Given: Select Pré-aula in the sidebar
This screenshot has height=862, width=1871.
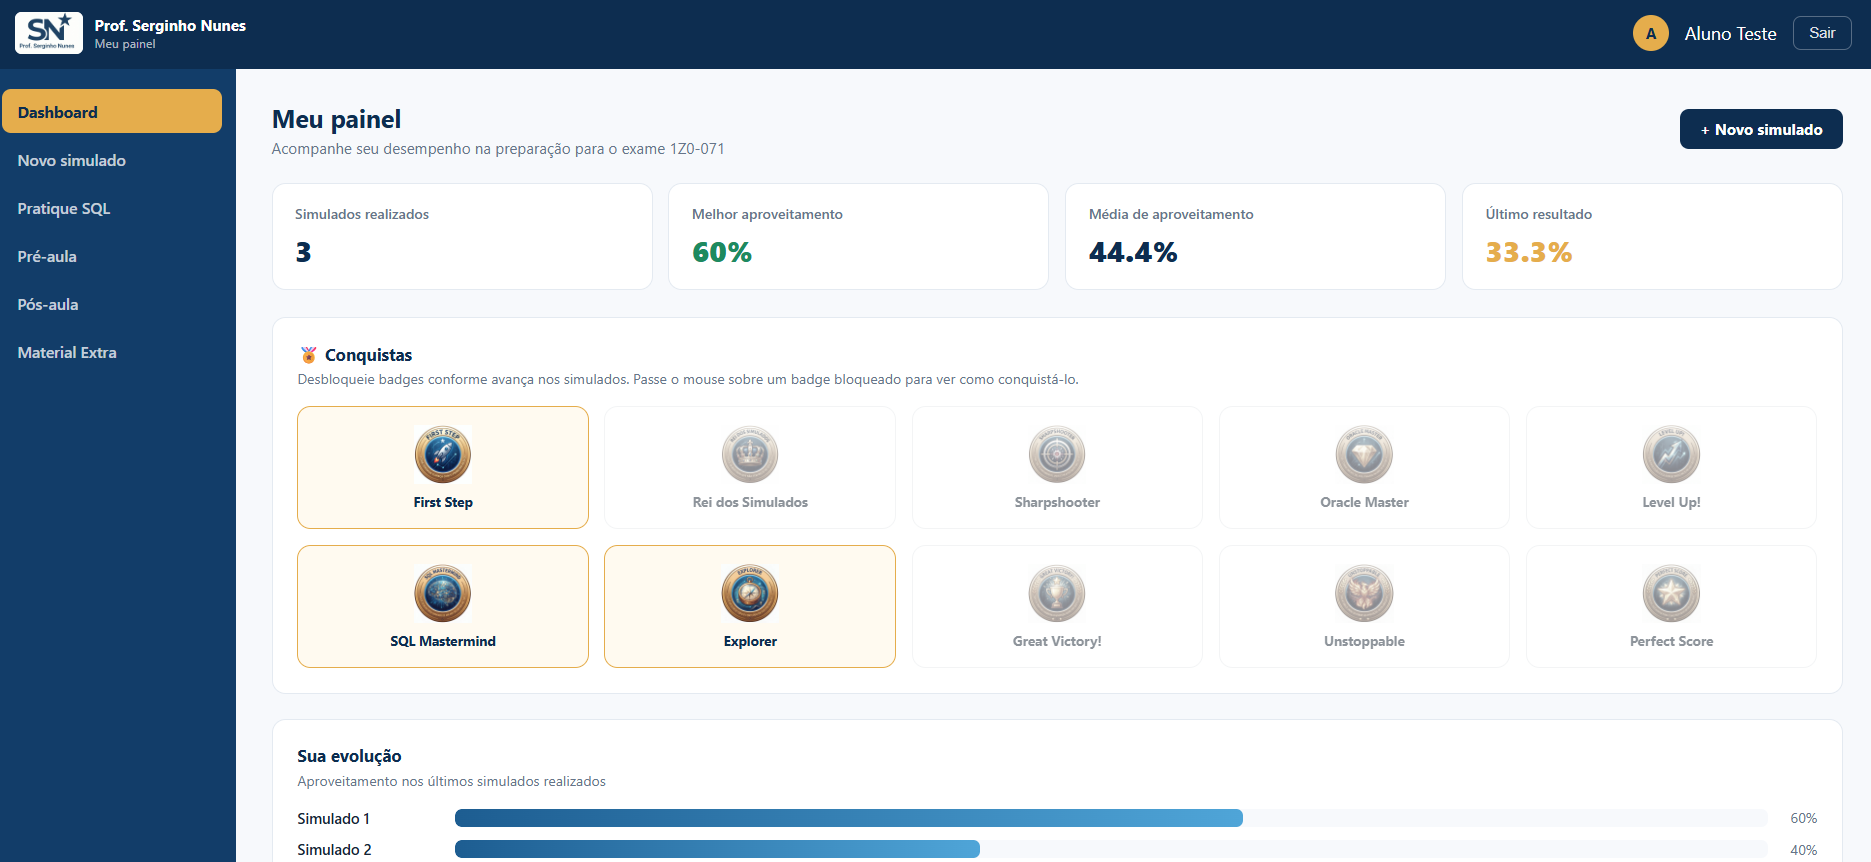Looking at the screenshot, I should point(112,256).
